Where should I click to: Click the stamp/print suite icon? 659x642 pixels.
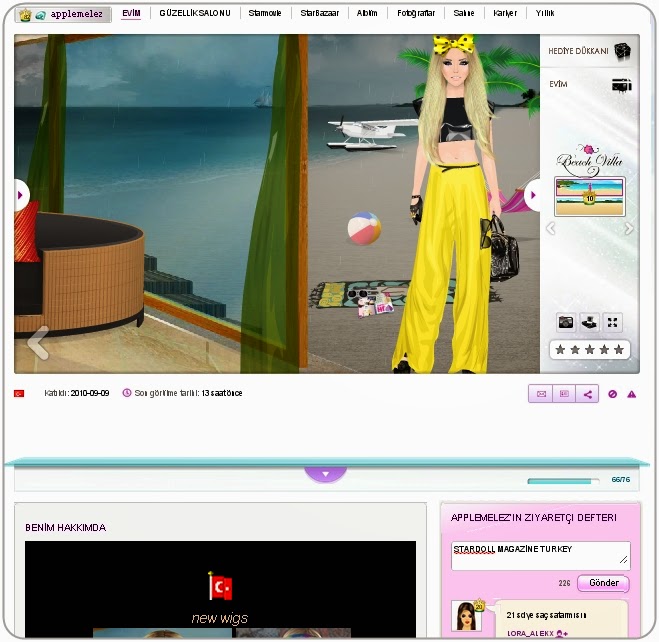click(589, 322)
